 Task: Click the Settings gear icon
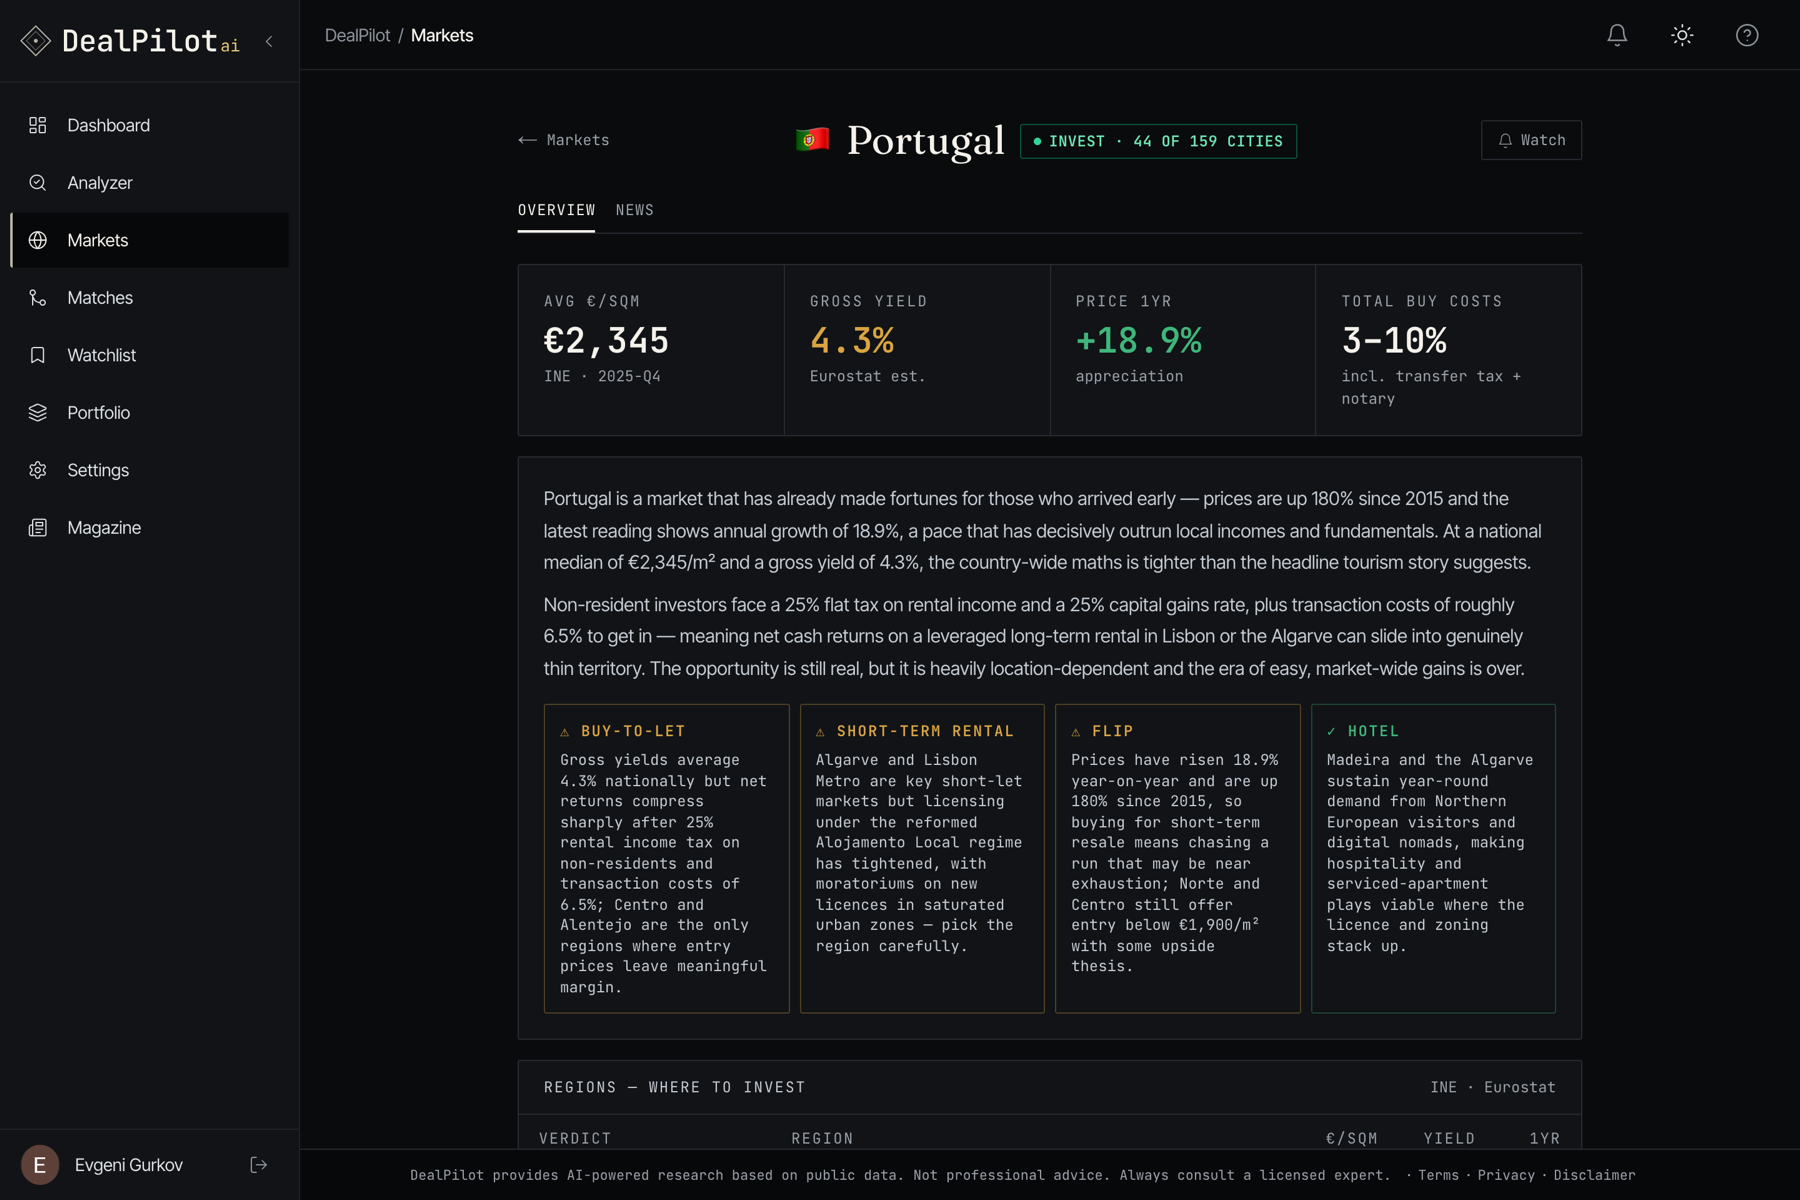click(38, 470)
